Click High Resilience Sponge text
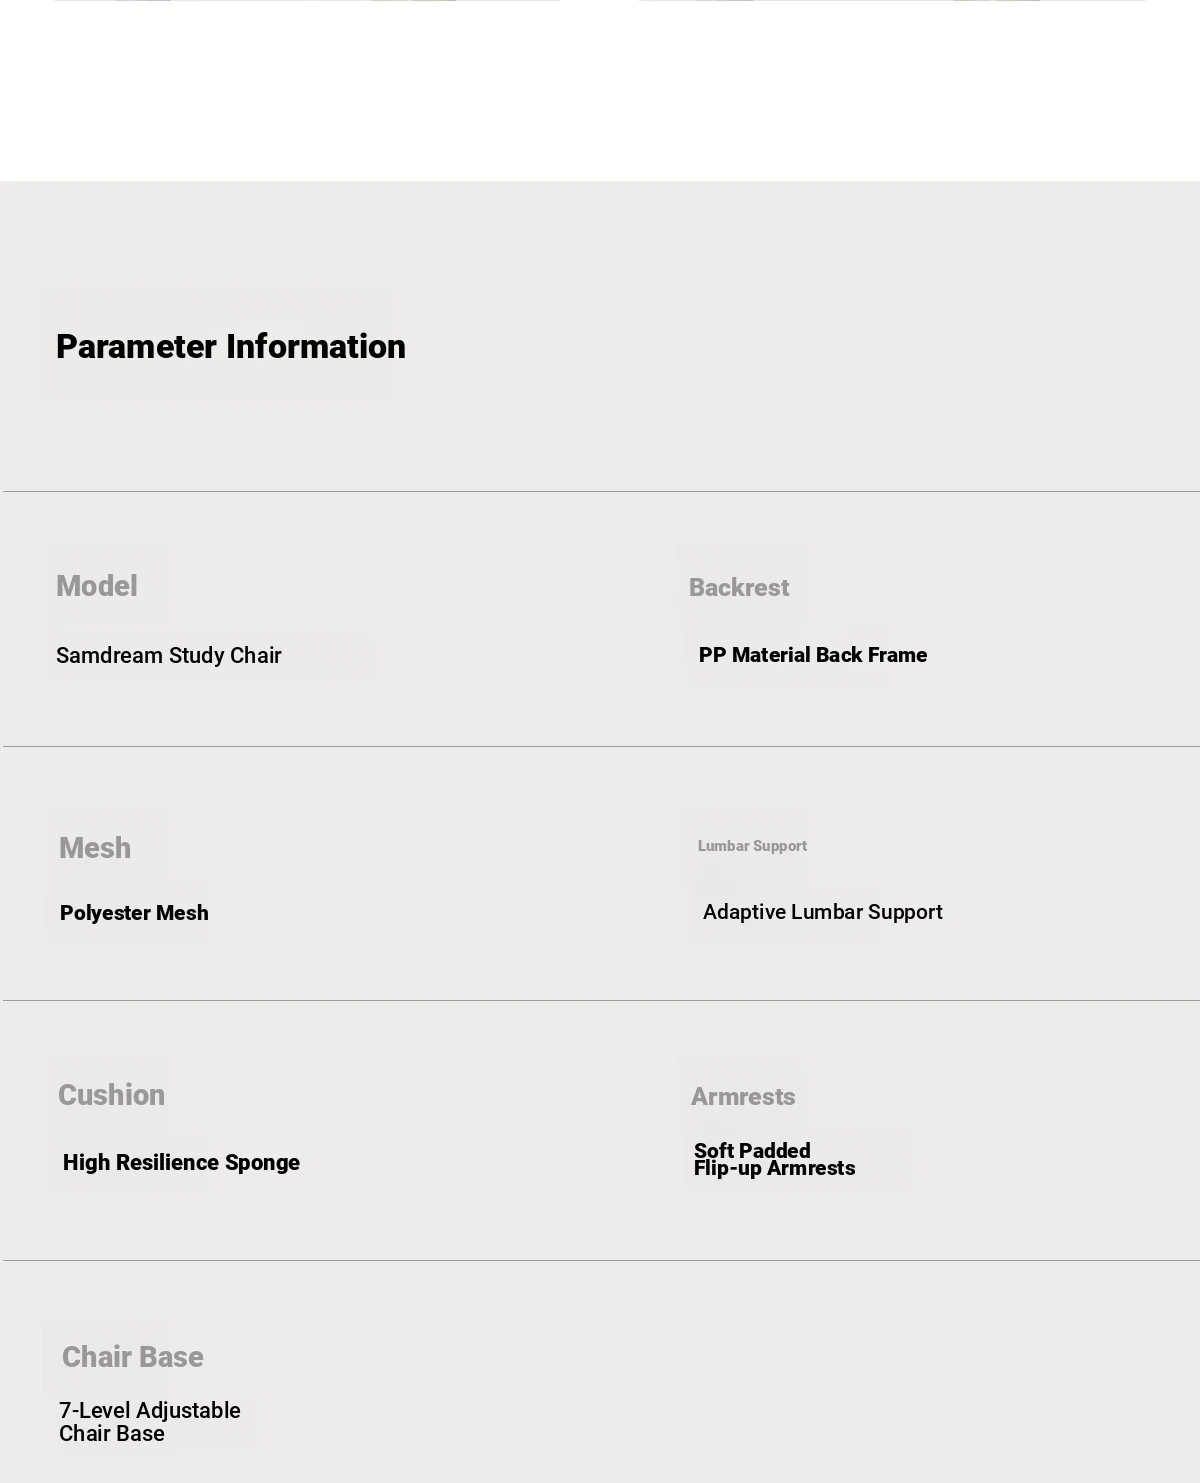The height and width of the screenshot is (1483, 1200). (x=181, y=1163)
